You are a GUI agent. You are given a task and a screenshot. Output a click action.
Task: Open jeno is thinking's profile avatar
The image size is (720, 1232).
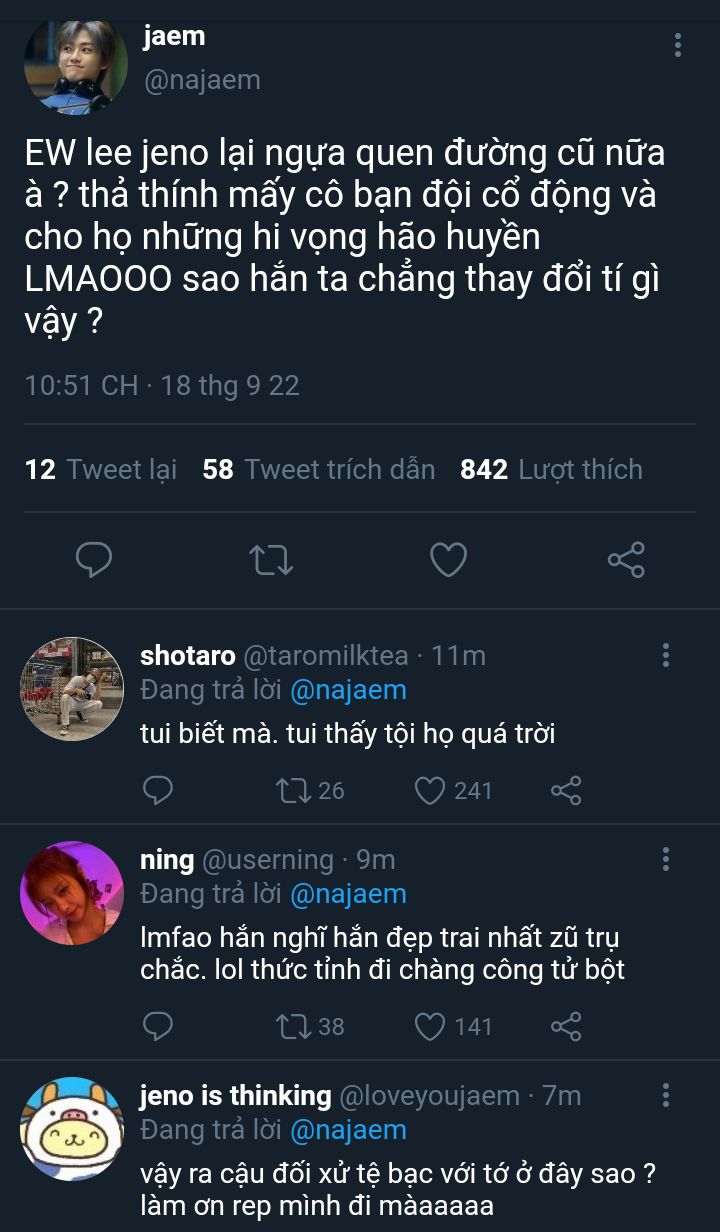(71, 1128)
